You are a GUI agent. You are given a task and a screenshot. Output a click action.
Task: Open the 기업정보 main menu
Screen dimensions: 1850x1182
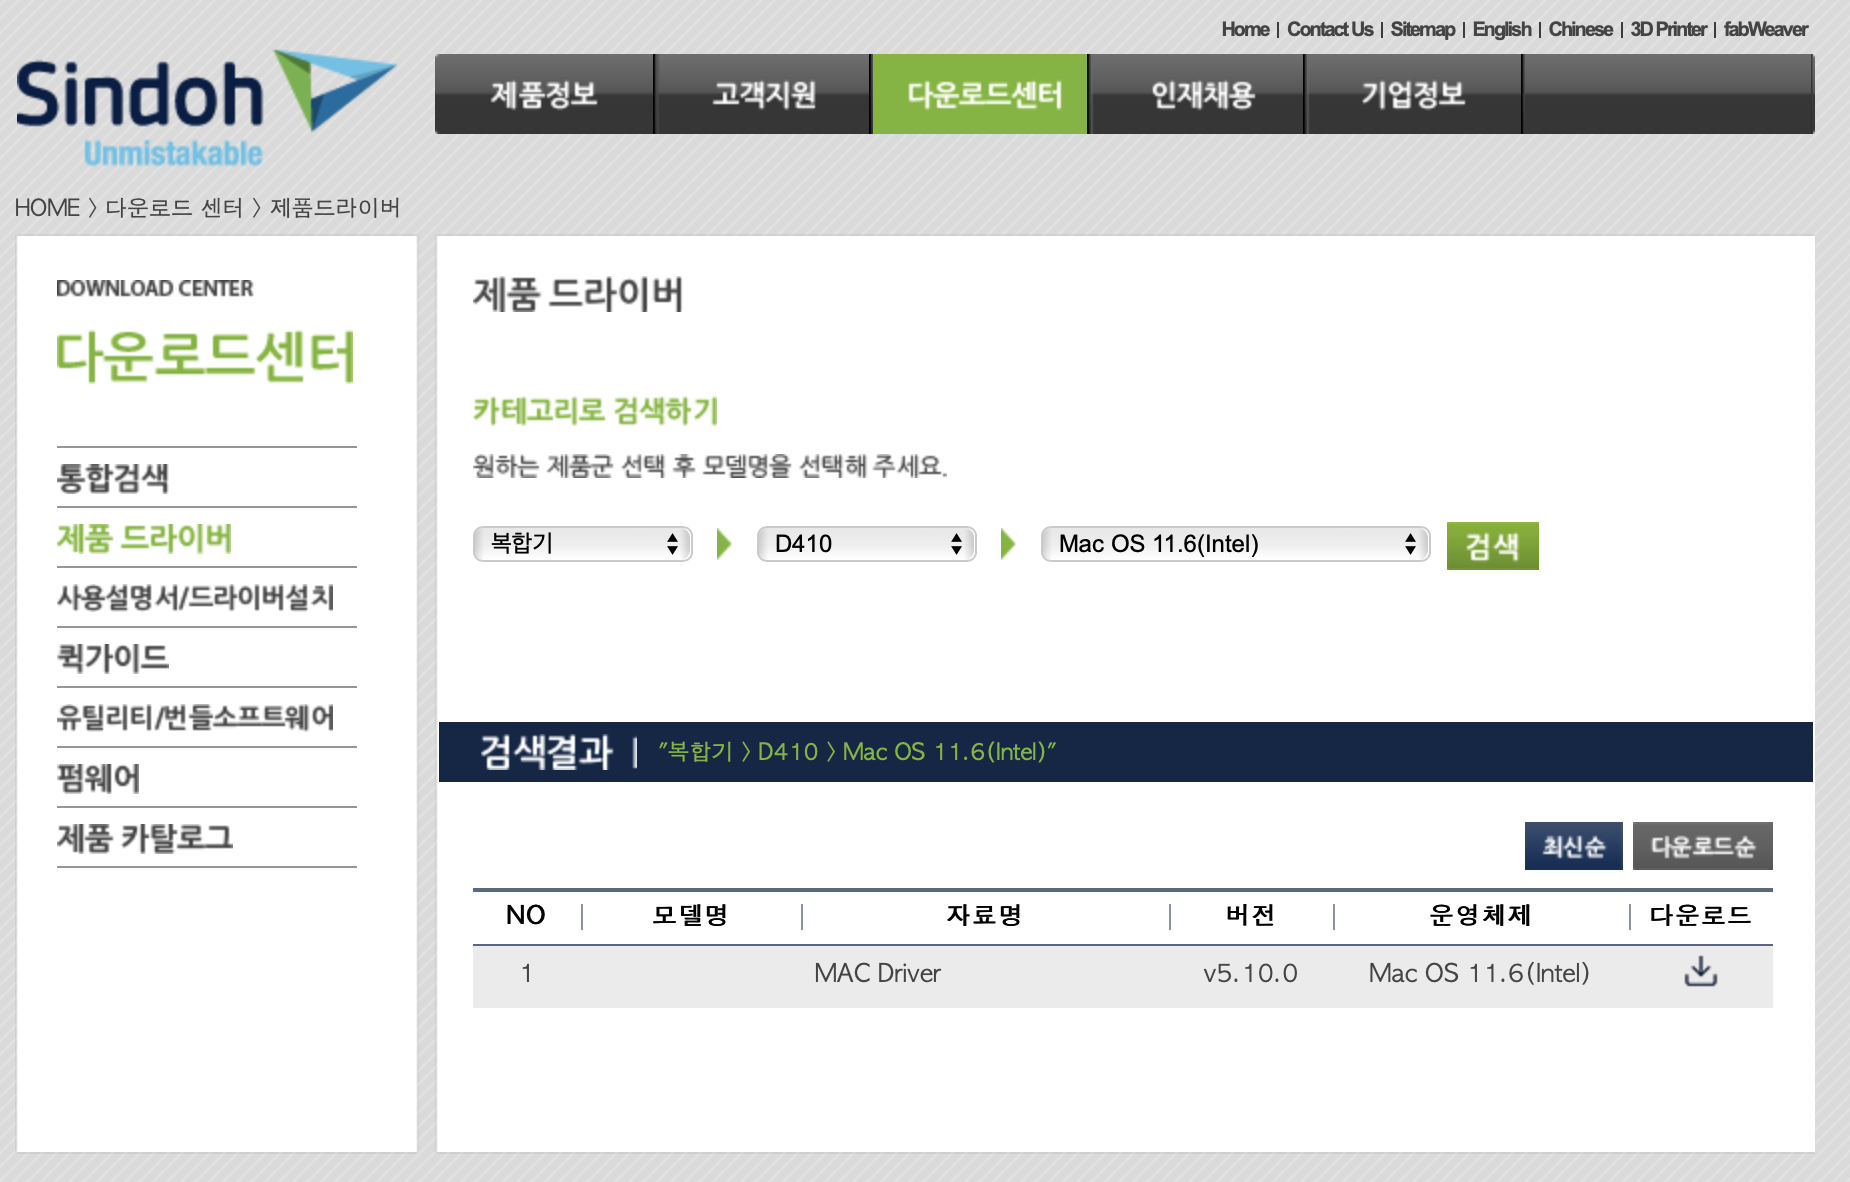tap(1414, 94)
